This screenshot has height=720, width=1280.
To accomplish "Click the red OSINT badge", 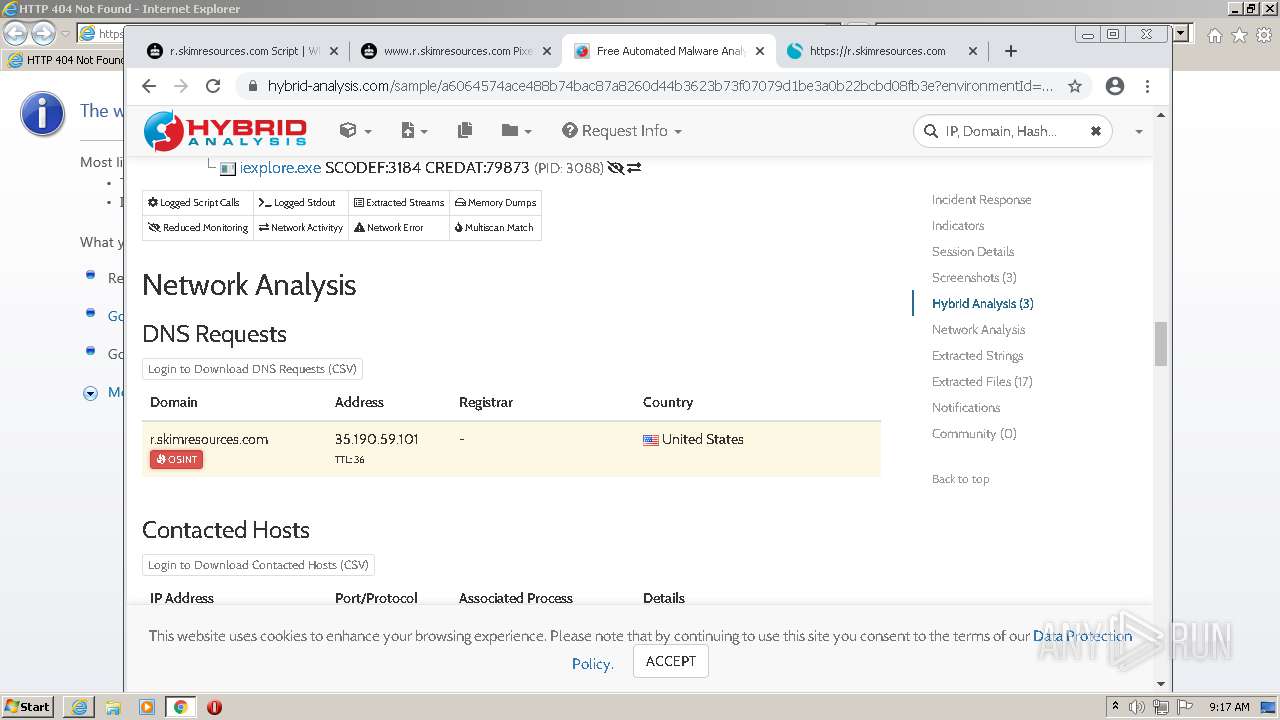I will [x=176, y=460].
